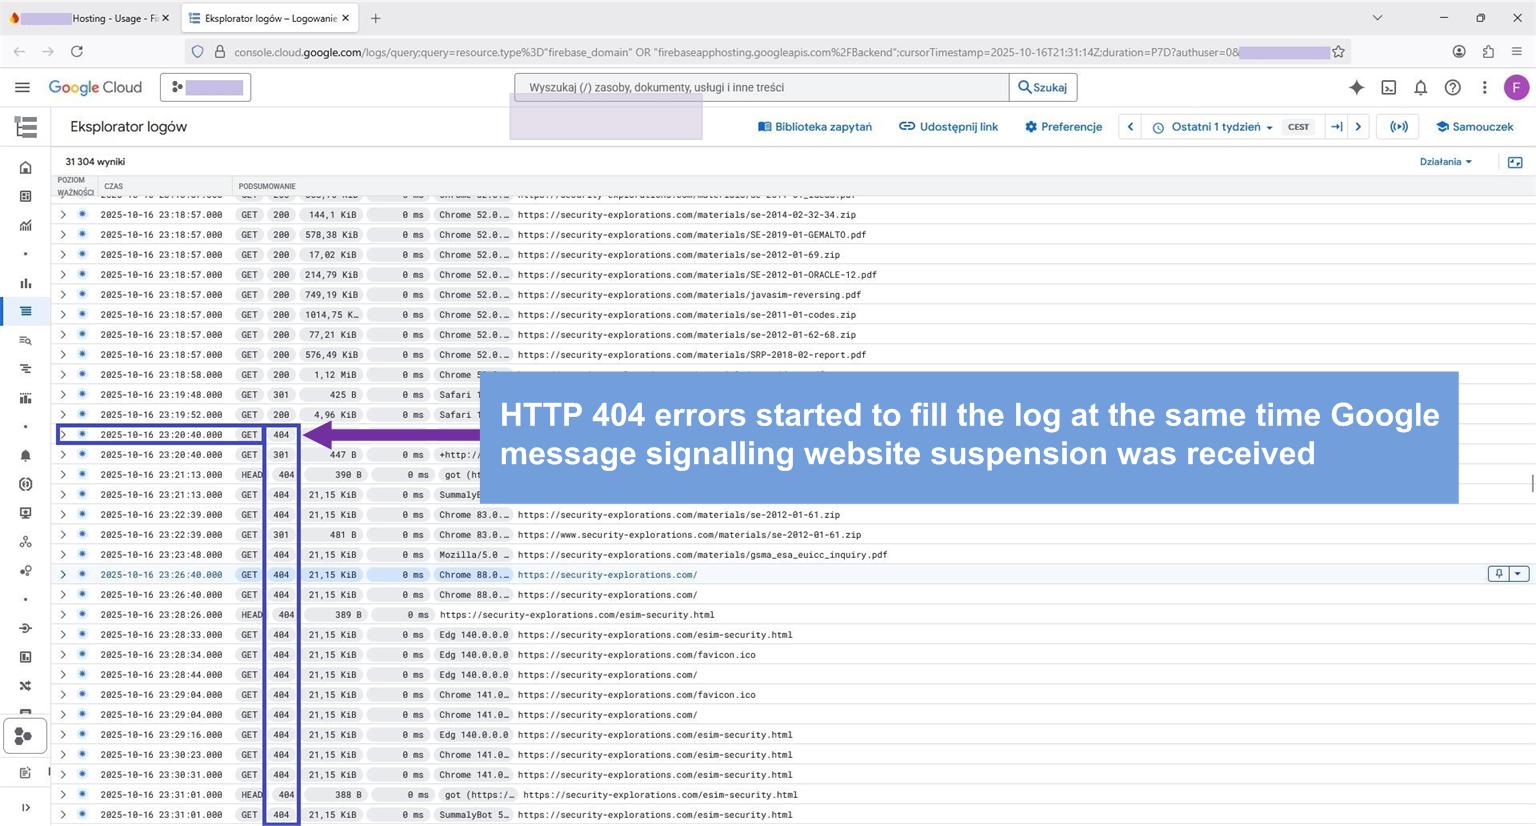The image size is (1536, 826).
Task: Open the Gemini sparkle assistant icon
Action: [x=1356, y=88]
